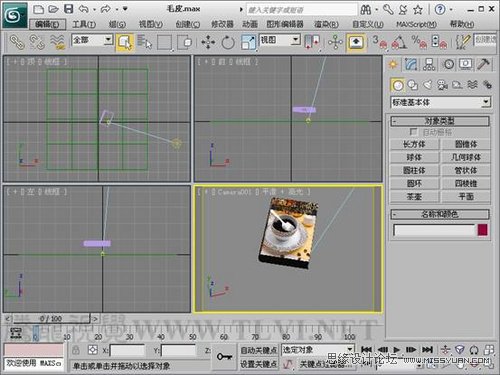
Task: Collapse the 对象类型 rollout
Action: coord(440,121)
